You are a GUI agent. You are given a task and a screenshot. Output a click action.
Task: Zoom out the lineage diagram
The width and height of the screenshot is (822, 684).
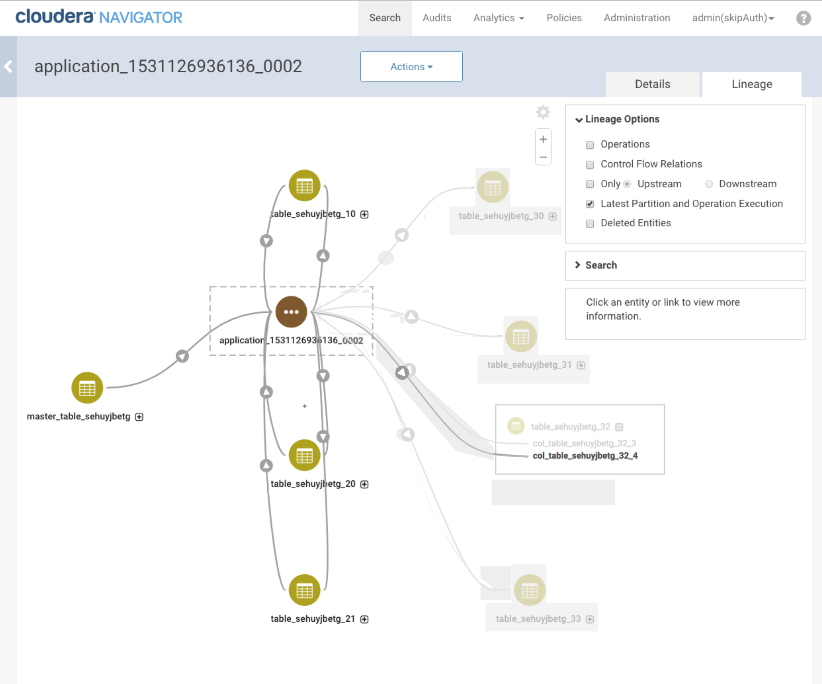[543, 157]
